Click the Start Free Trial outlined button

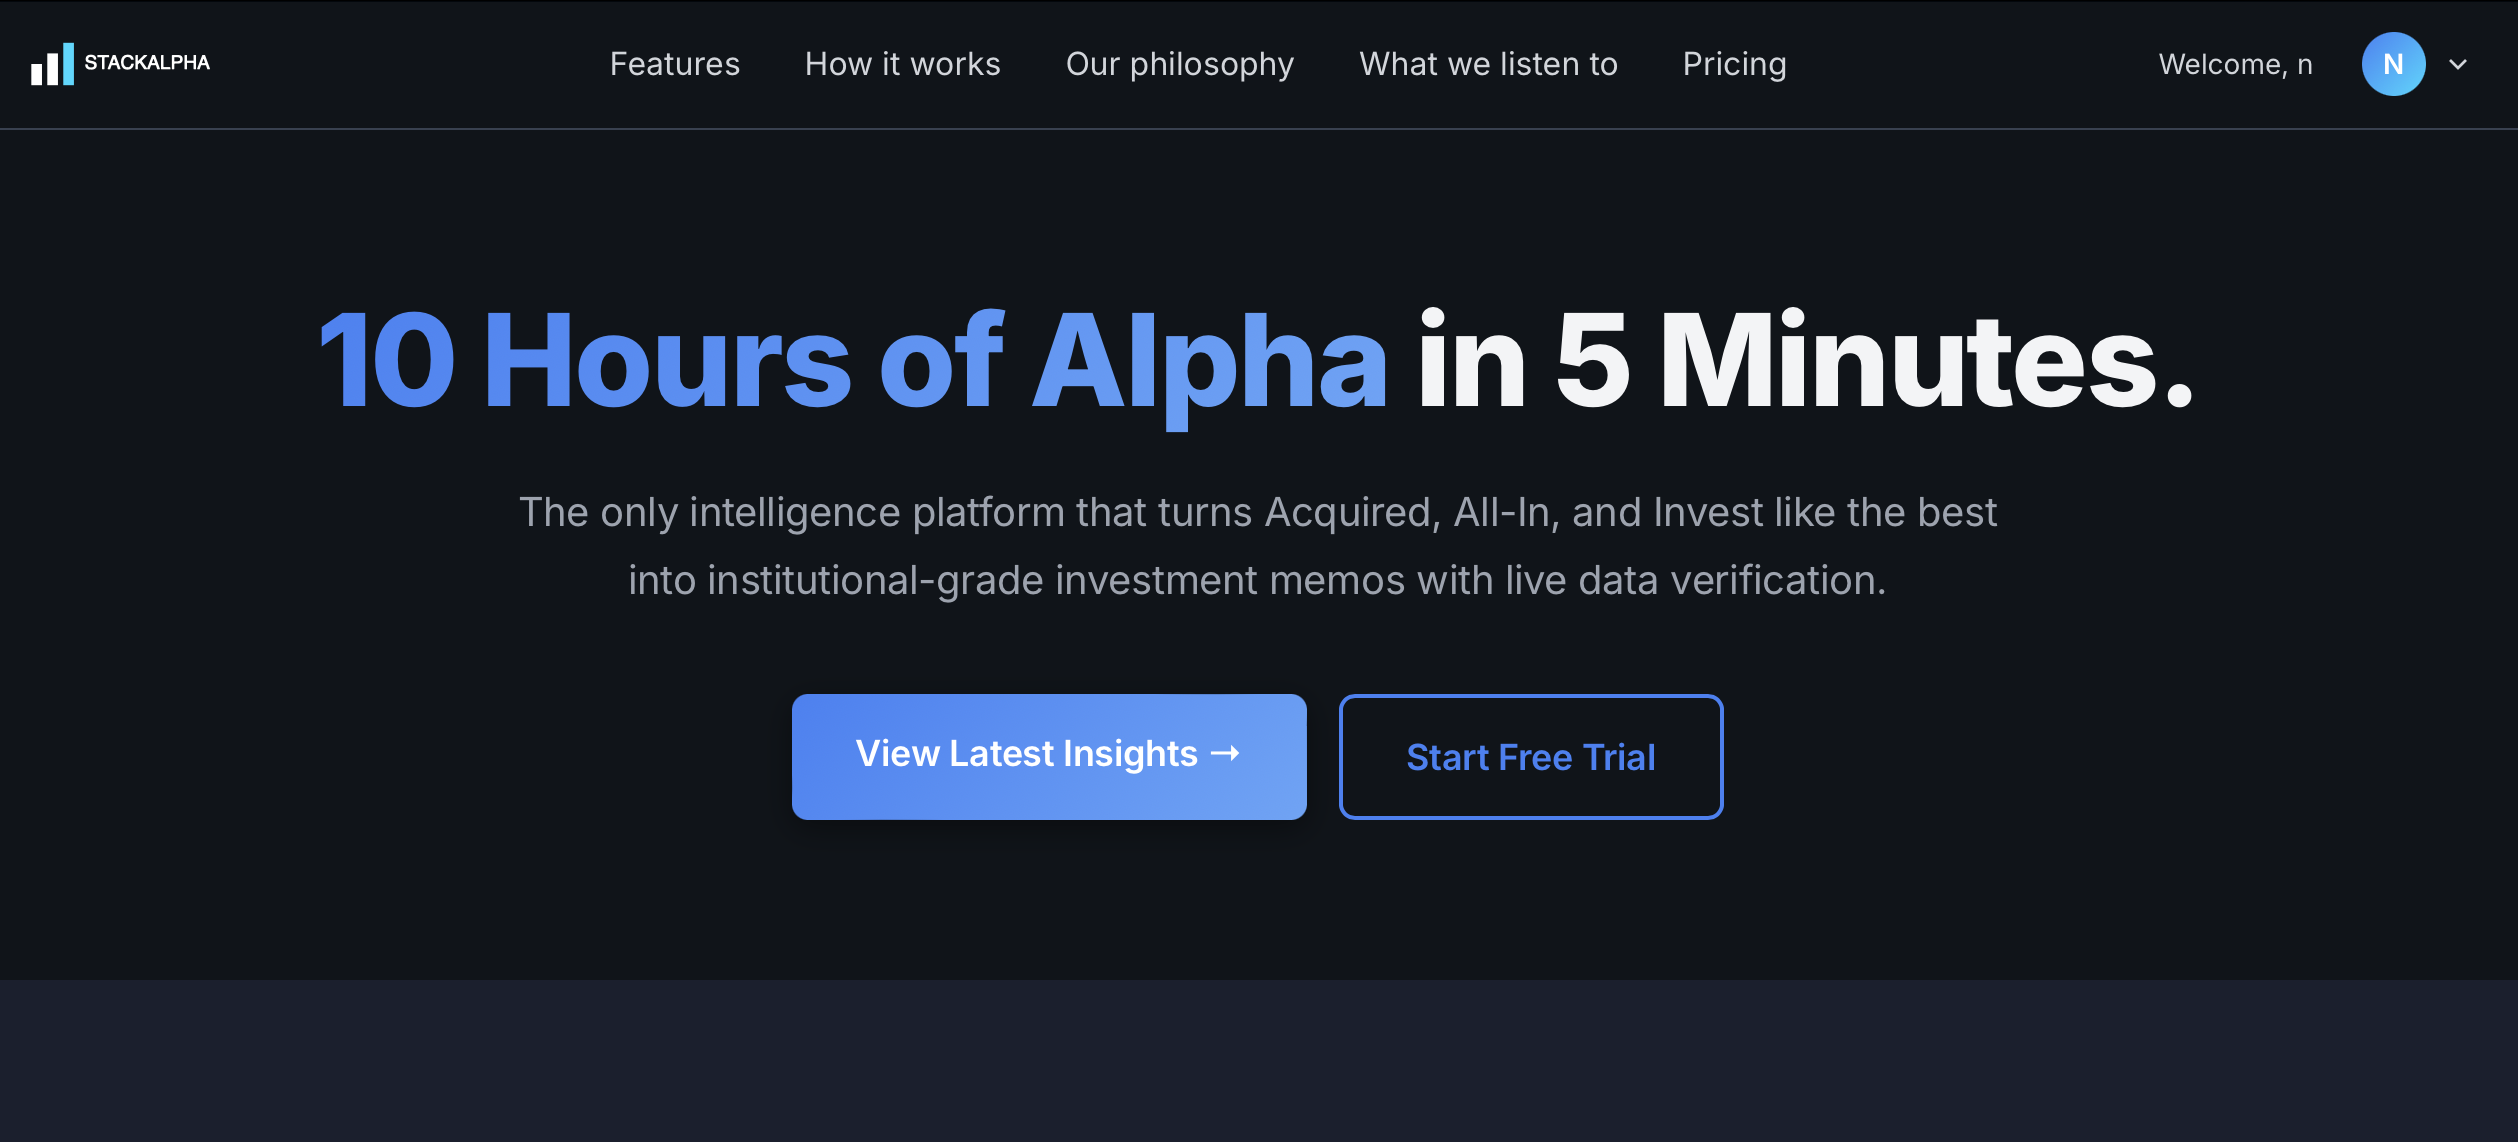pyautogui.click(x=1530, y=756)
